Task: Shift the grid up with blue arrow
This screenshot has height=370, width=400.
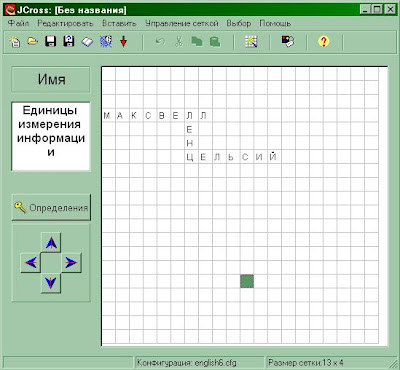Action: click(x=51, y=243)
